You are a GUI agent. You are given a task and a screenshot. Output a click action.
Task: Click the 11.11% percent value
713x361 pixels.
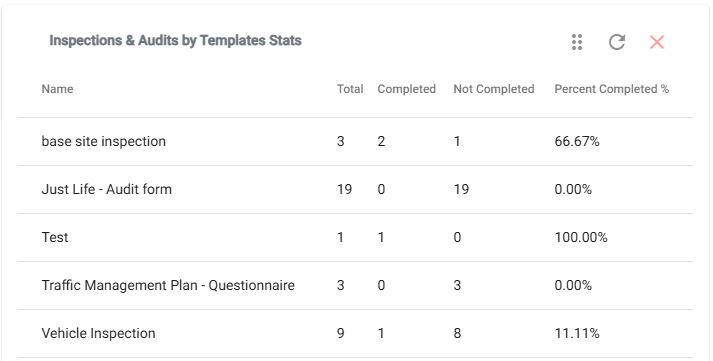click(577, 333)
